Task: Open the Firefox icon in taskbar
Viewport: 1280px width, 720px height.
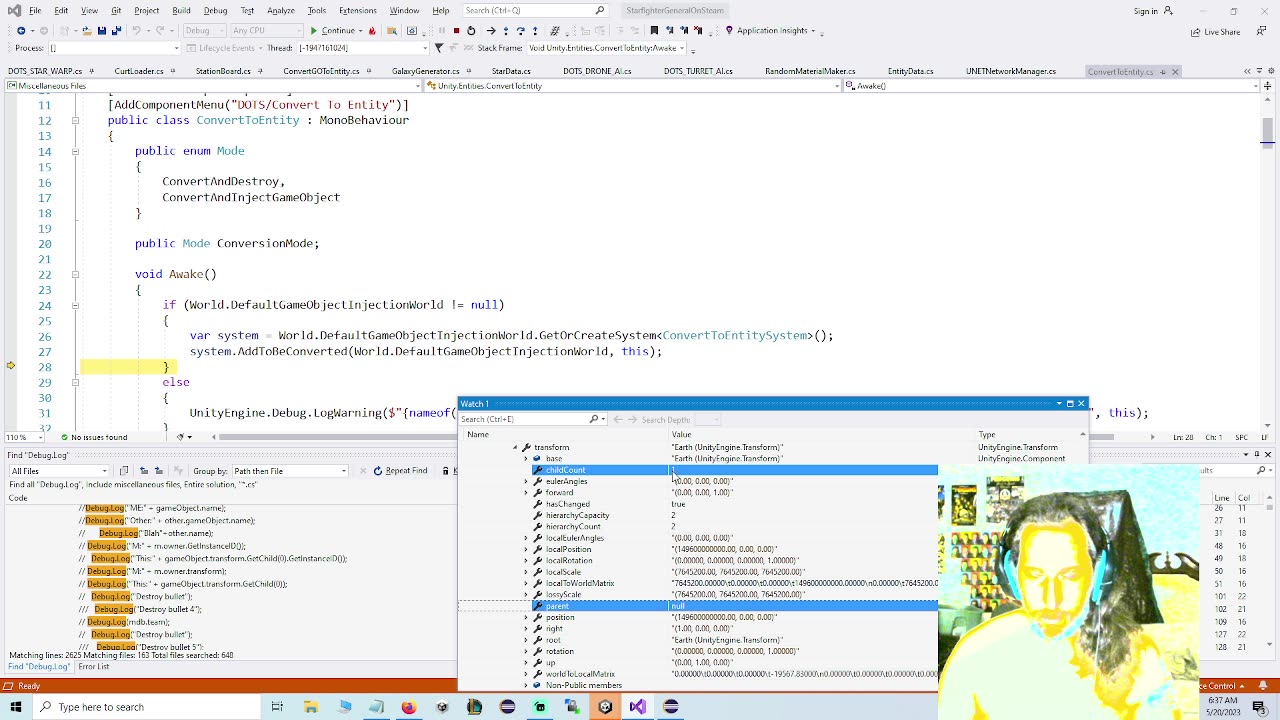Action: pos(409,707)
